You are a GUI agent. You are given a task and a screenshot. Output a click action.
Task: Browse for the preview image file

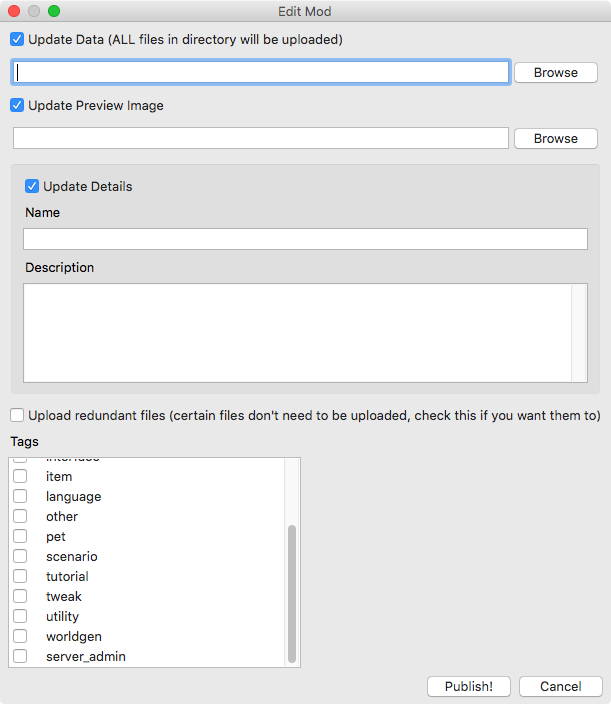pos(556,138)
